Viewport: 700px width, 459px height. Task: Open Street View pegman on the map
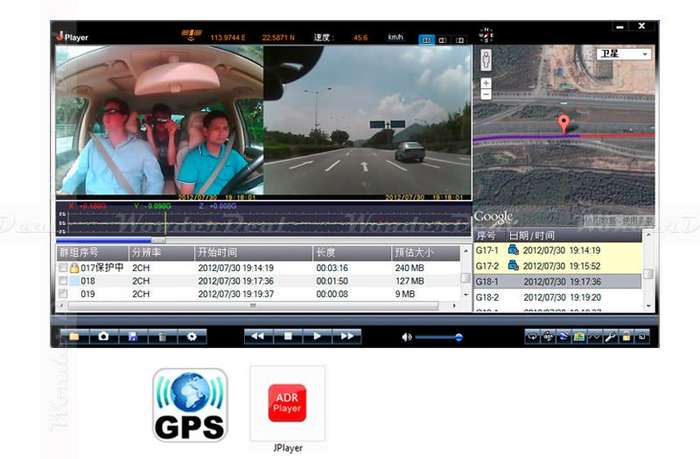pos(486,59)
